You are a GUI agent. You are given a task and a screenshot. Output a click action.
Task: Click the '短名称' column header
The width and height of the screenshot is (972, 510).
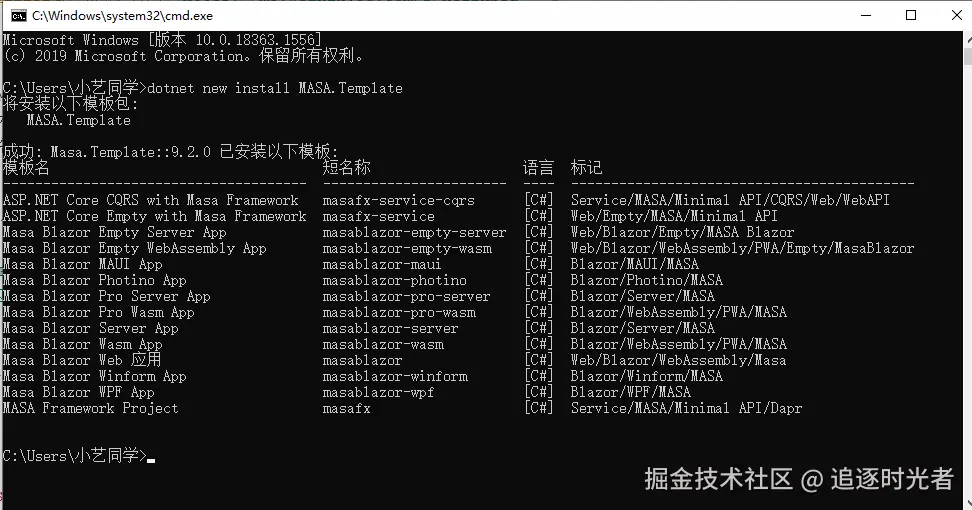(346, 167)
